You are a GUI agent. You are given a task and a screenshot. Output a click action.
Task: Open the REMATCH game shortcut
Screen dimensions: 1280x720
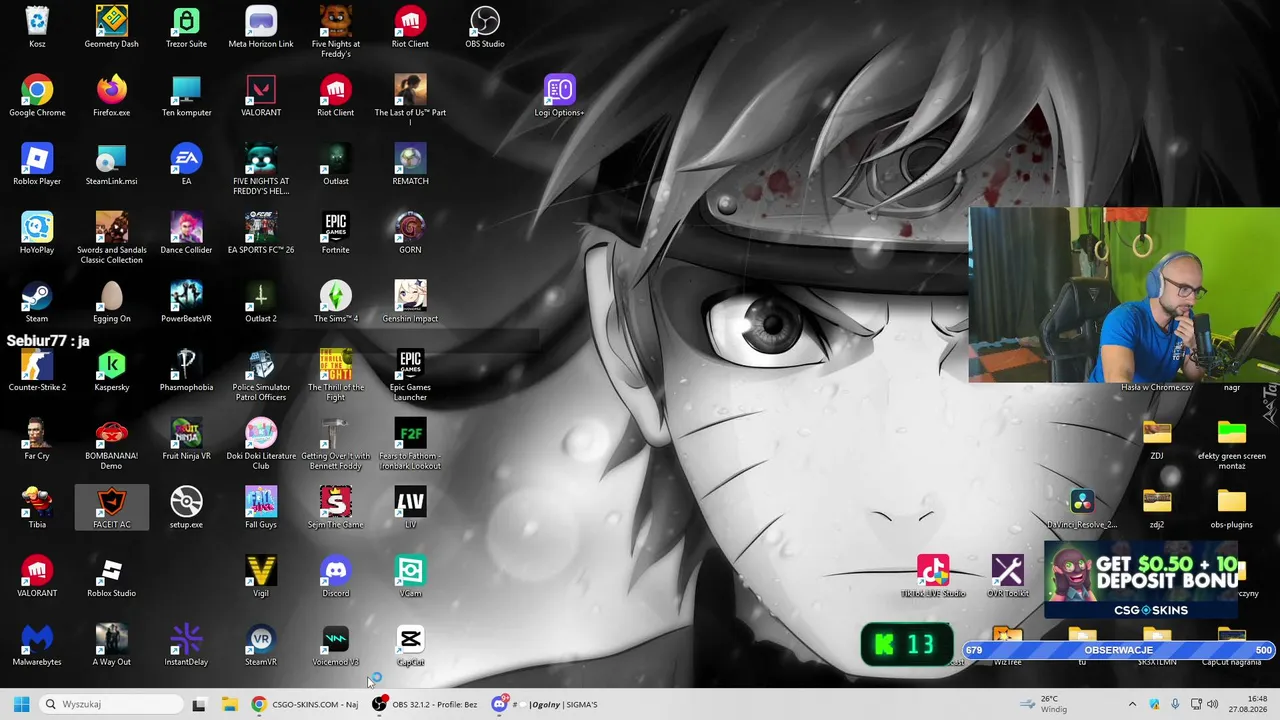(x=410, y=165)
